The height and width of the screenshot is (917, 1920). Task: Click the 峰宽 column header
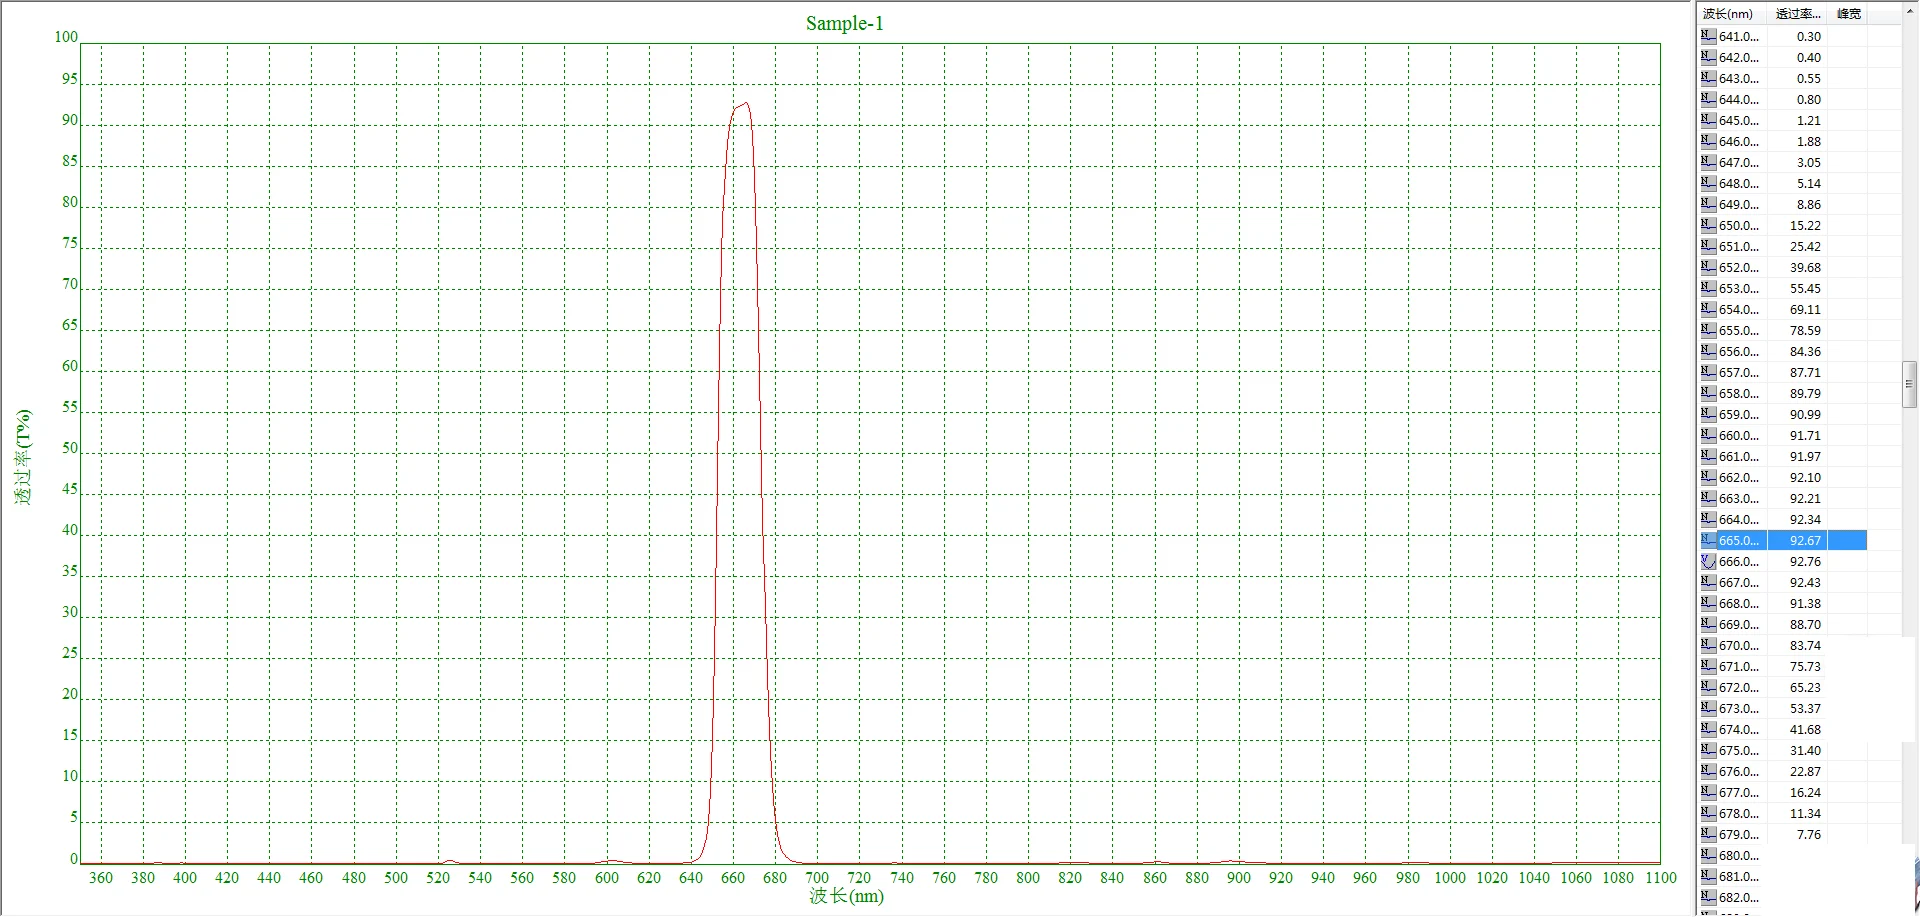1848,13
